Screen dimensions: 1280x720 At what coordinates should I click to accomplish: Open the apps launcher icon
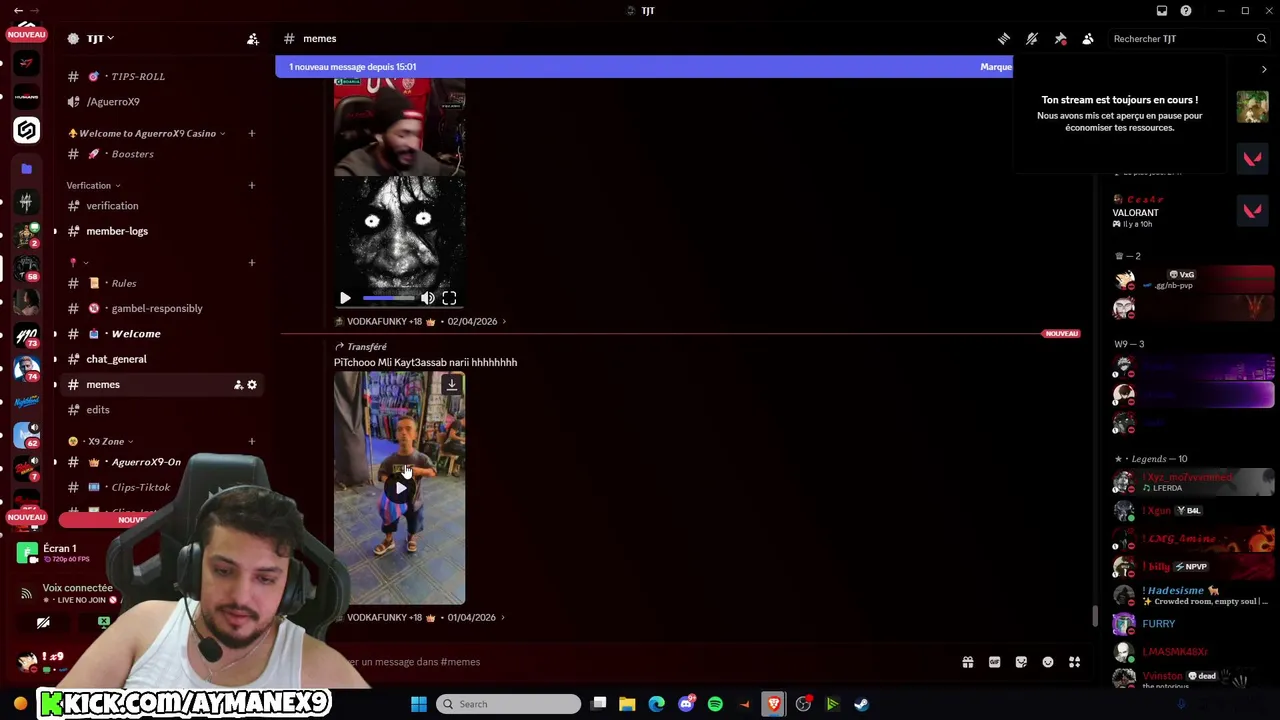click(1075, 662)
